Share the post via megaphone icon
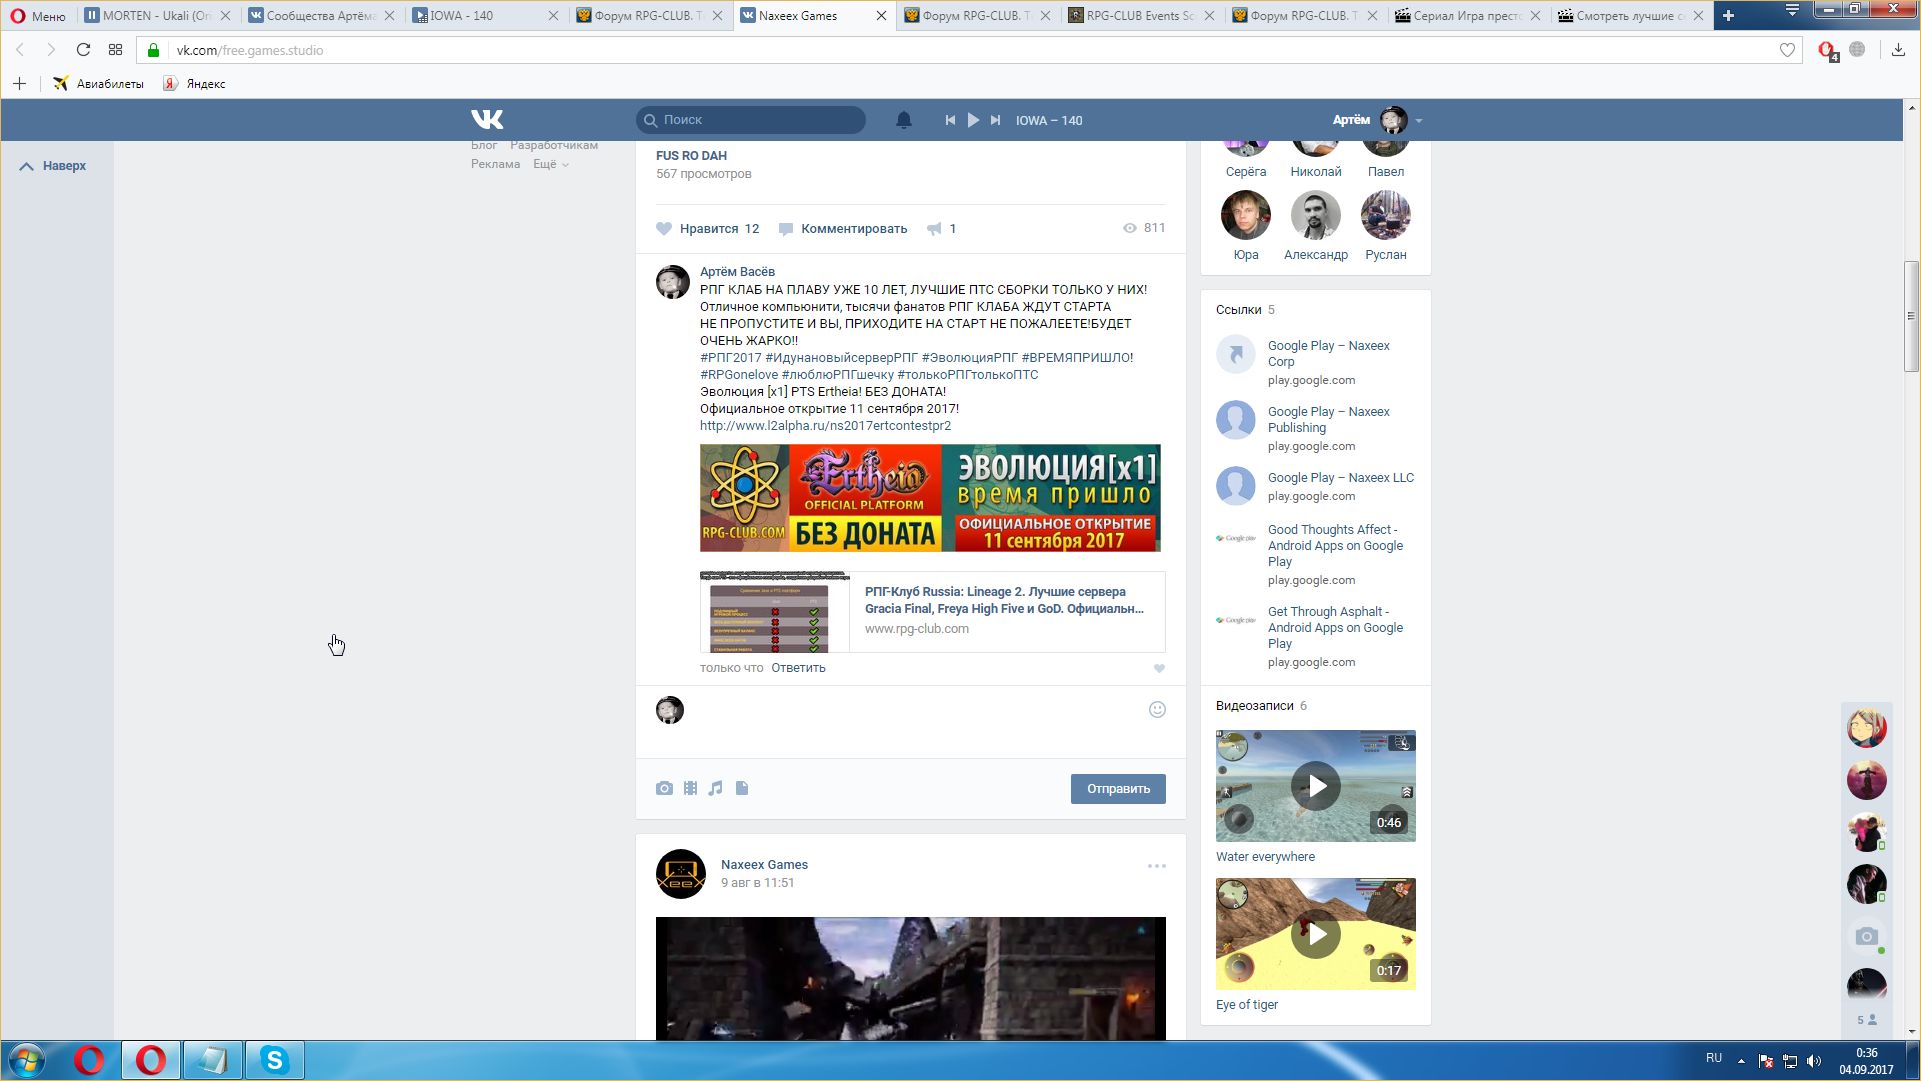Screen dimensions: 1921x1081 (941, 229)
